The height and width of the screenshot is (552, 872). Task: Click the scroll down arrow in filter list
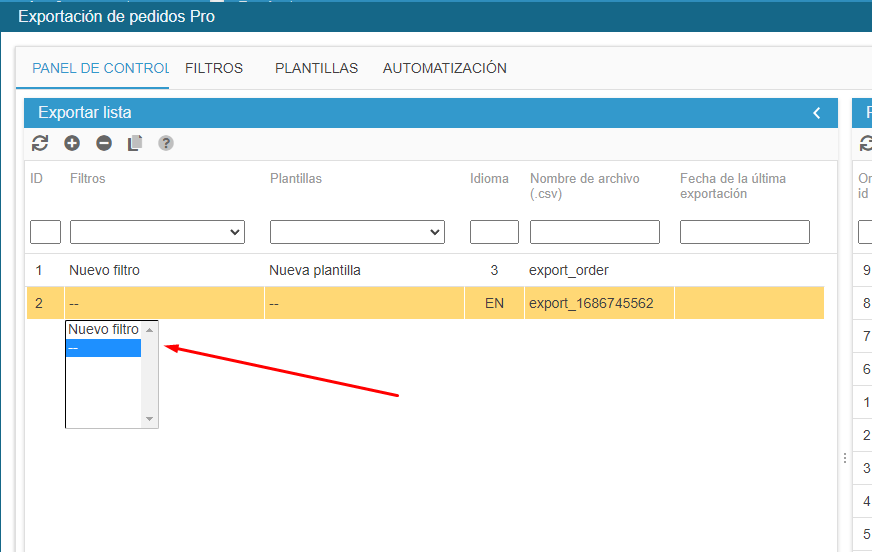(150, 419)
